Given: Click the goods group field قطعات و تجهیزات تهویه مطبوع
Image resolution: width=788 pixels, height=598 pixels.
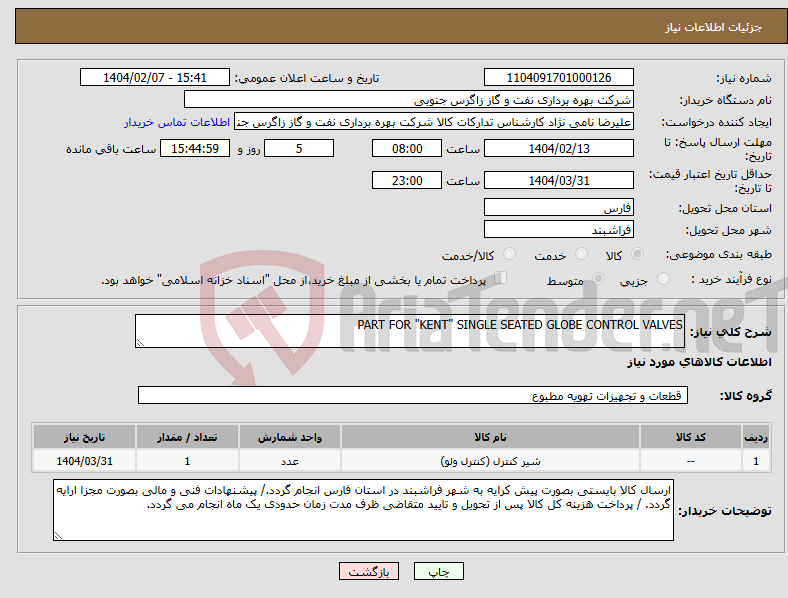Looking at the screenshot, I should point(413,395).
